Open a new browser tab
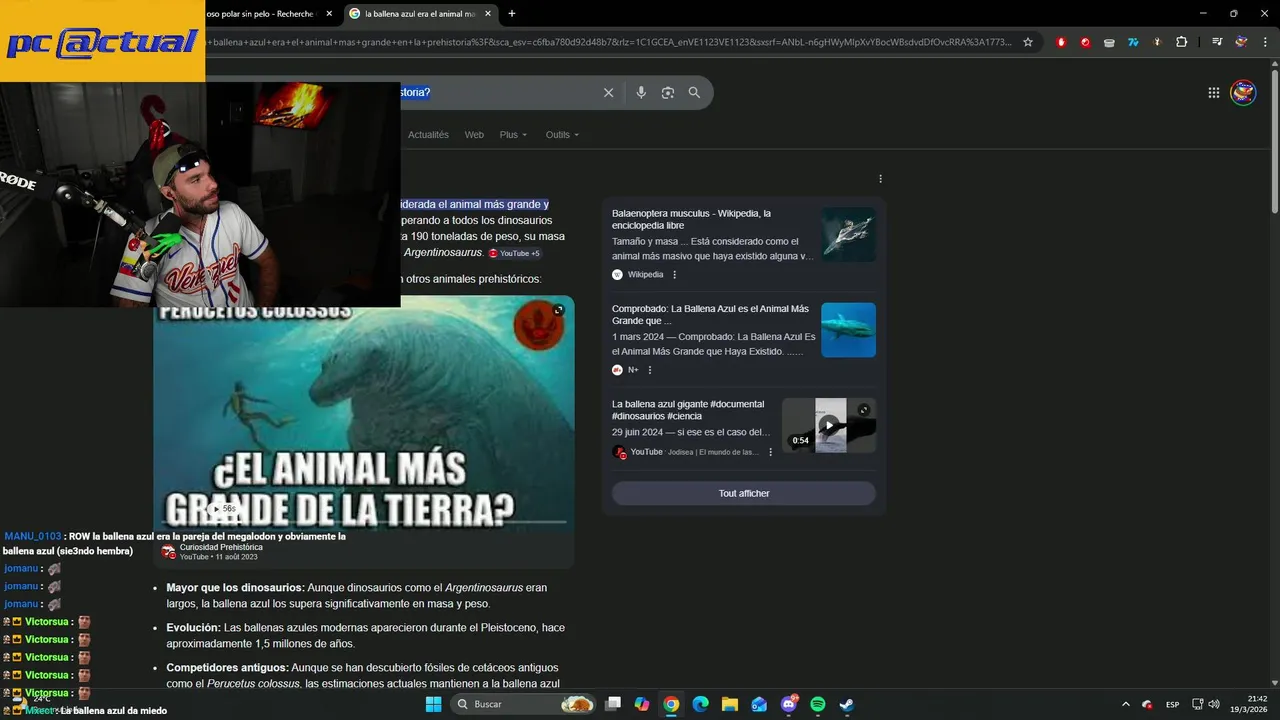The height and width of the screenshot is (720, 1280). tap(512, 14)
